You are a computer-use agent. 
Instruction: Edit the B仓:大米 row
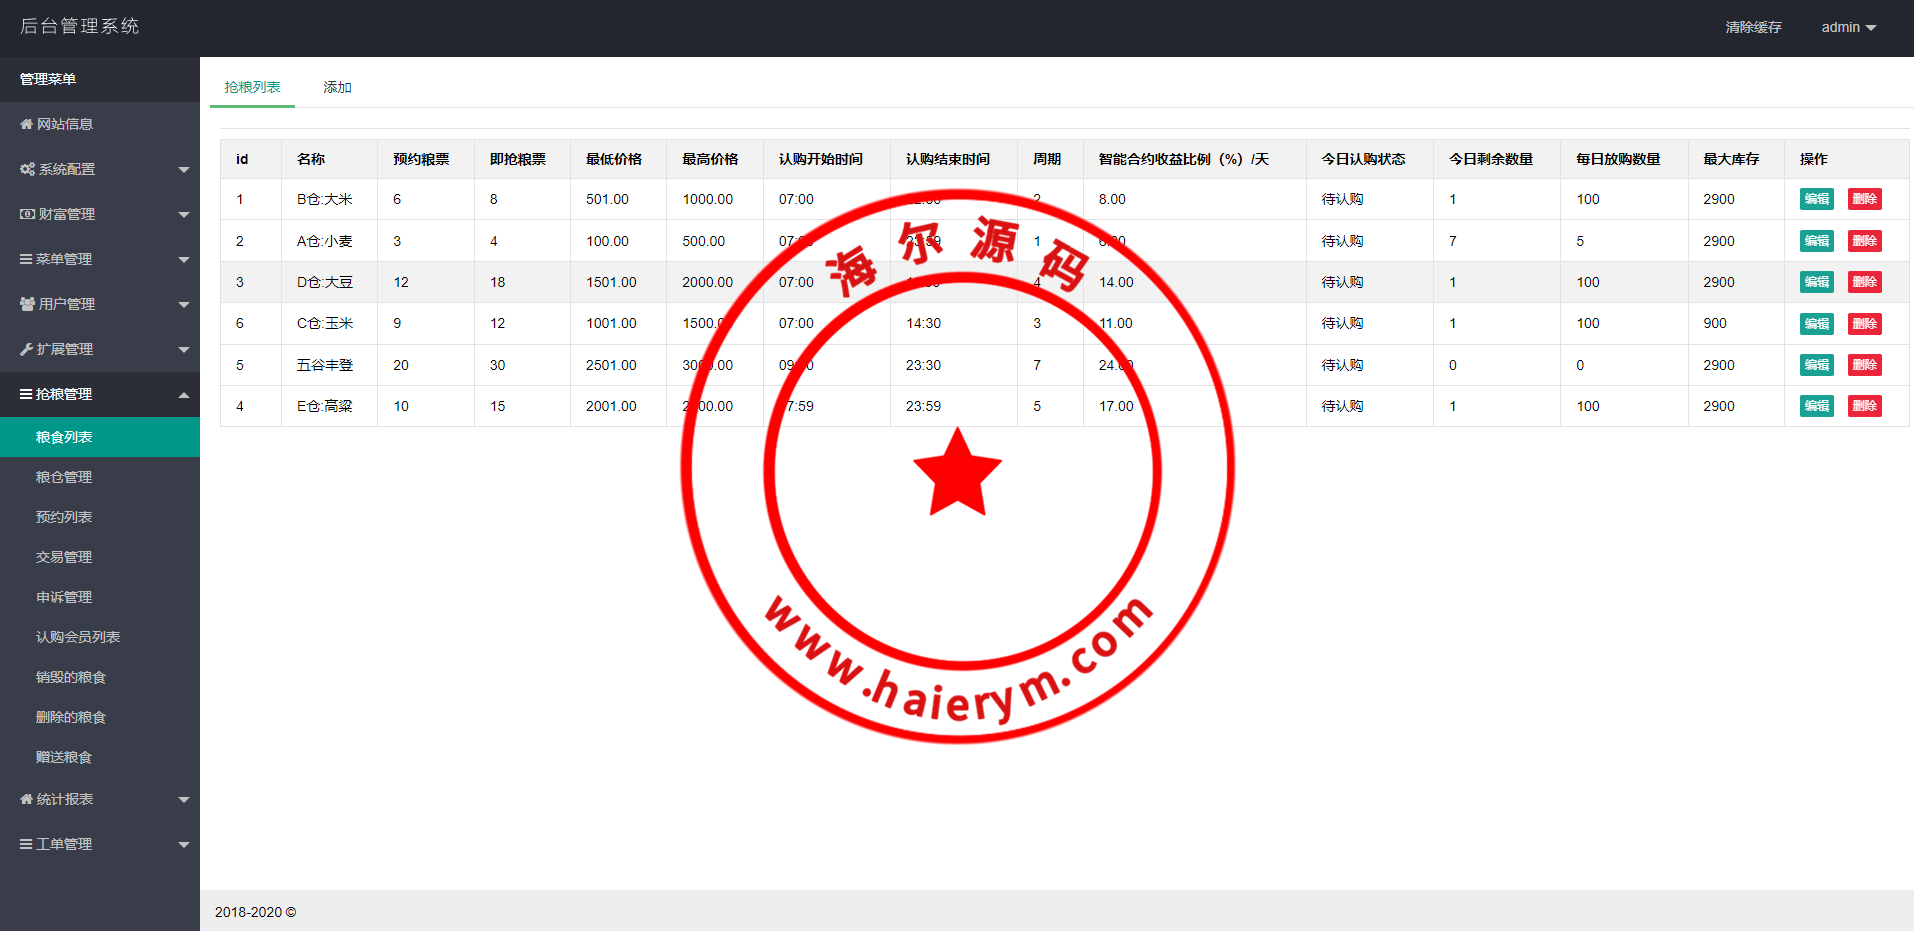click(x=1816, y=199)
